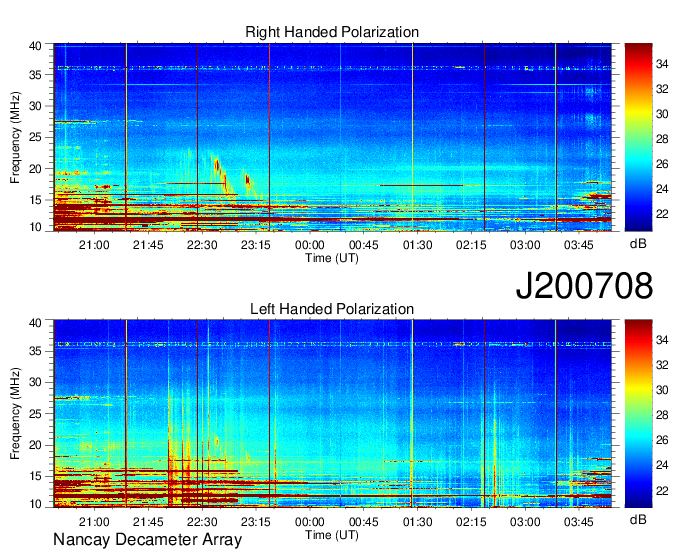
Task: Click "21:00" time tick of Left Handed plot
Action: [x=94, y=521]
